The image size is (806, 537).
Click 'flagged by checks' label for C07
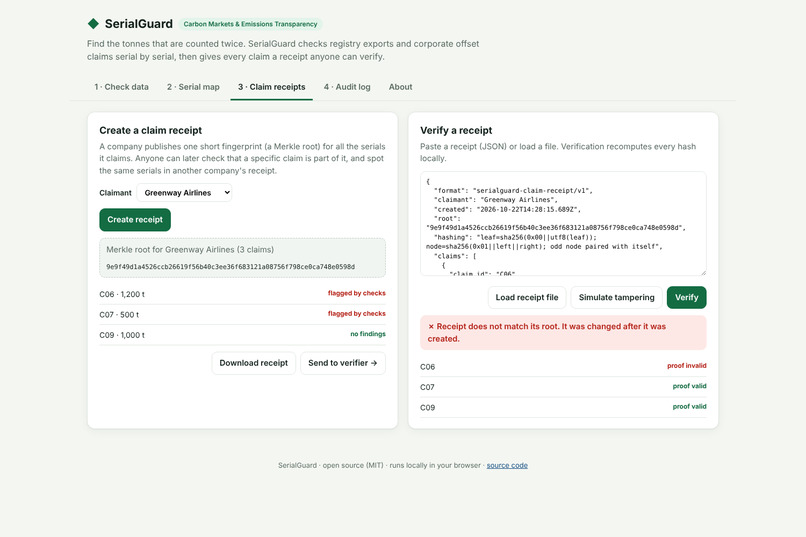click(356, 313)
